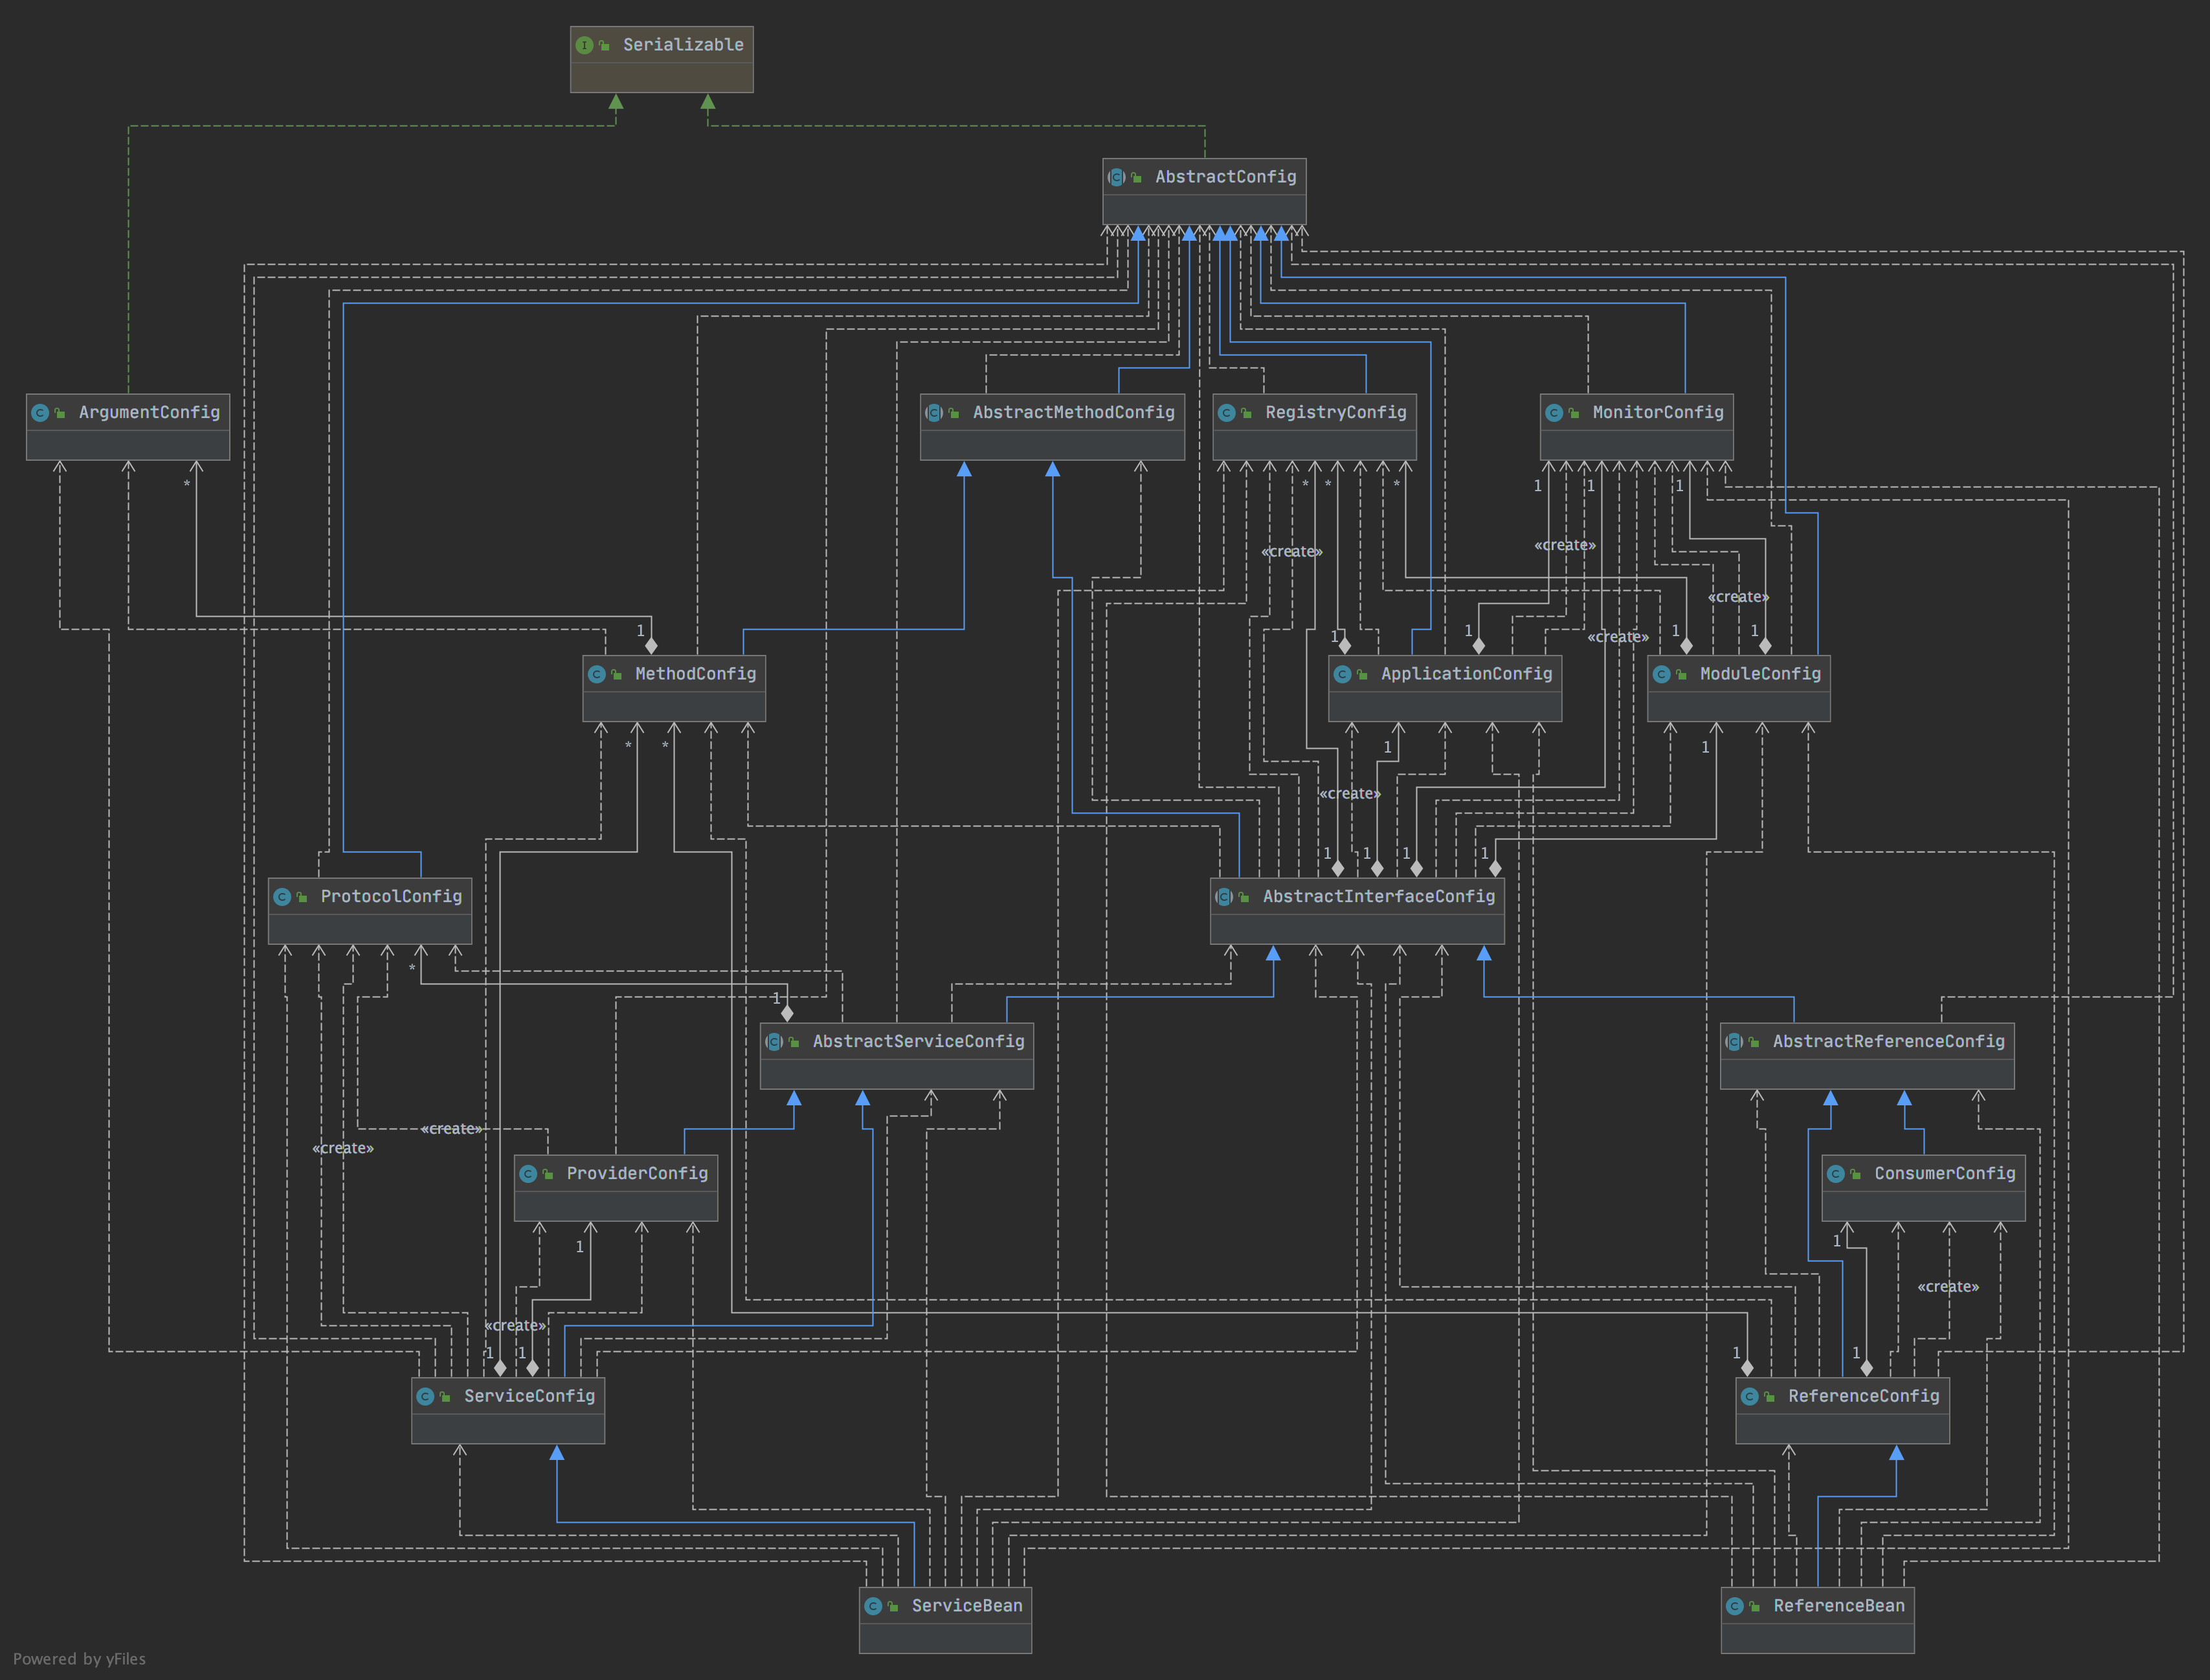The height and width of the screenshot is (1680, 2210).
Task: Click the AbstractMethodConfig class icon
Action: (934, 413)
